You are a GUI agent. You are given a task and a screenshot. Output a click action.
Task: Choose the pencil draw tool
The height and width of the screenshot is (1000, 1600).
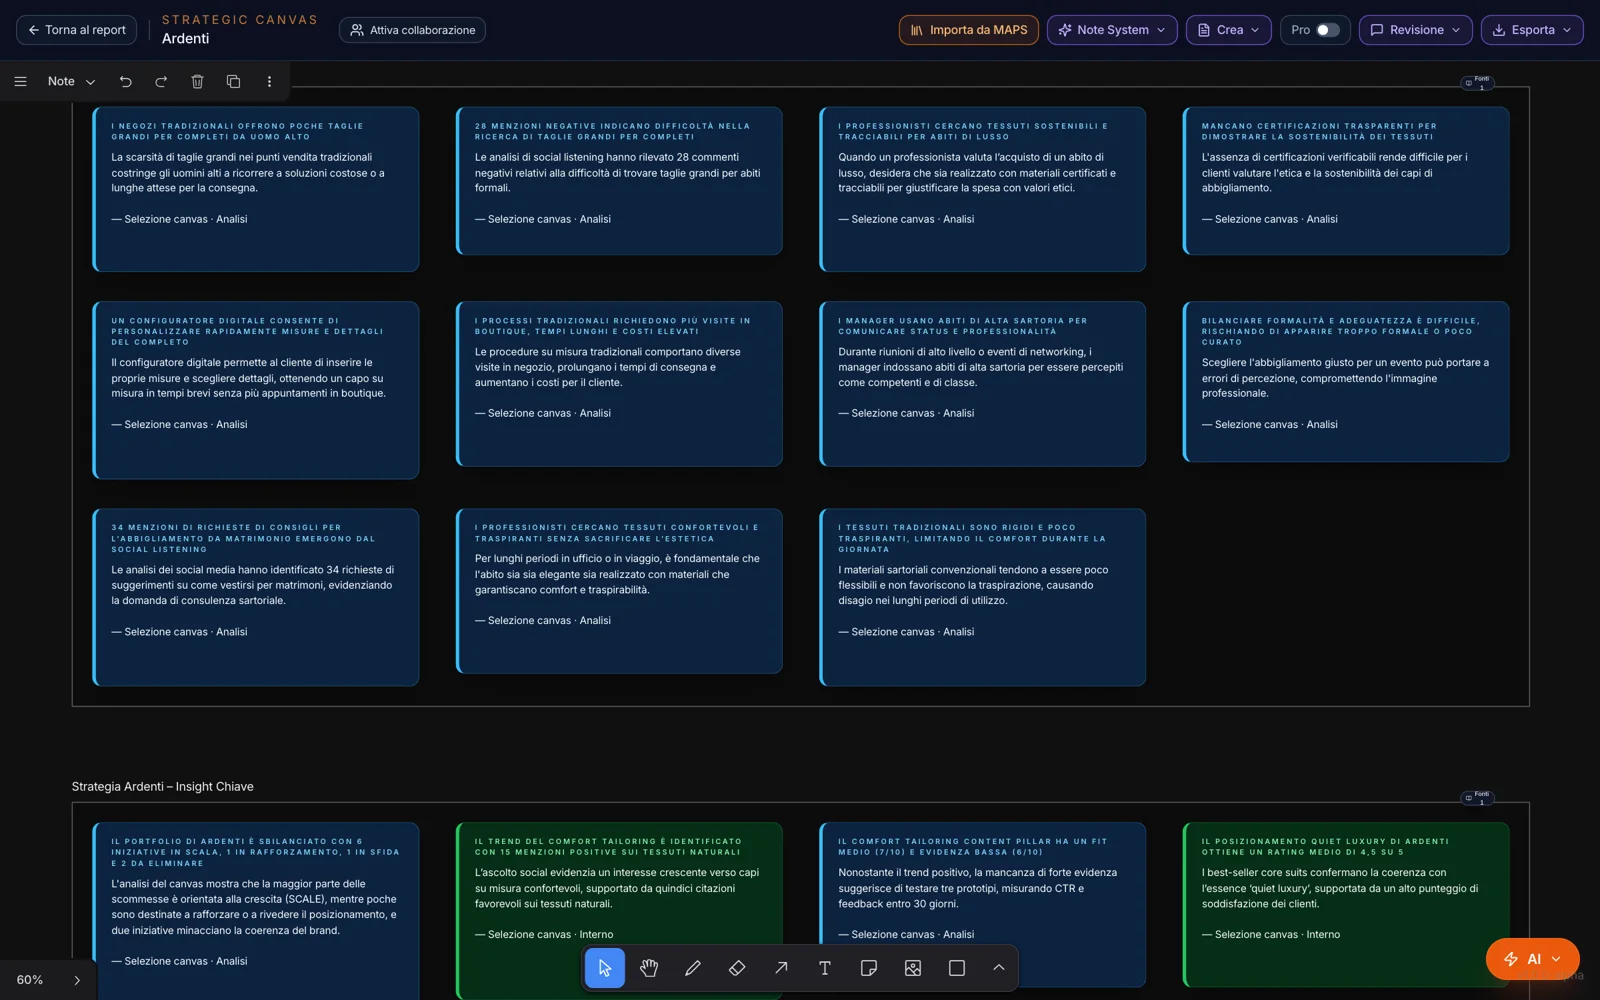coord(693,968)
